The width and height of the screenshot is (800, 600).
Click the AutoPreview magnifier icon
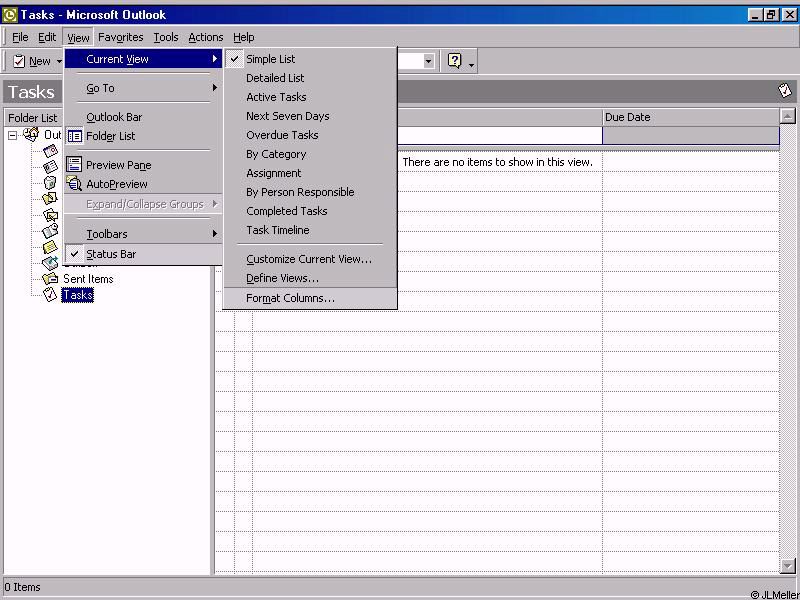75,184
